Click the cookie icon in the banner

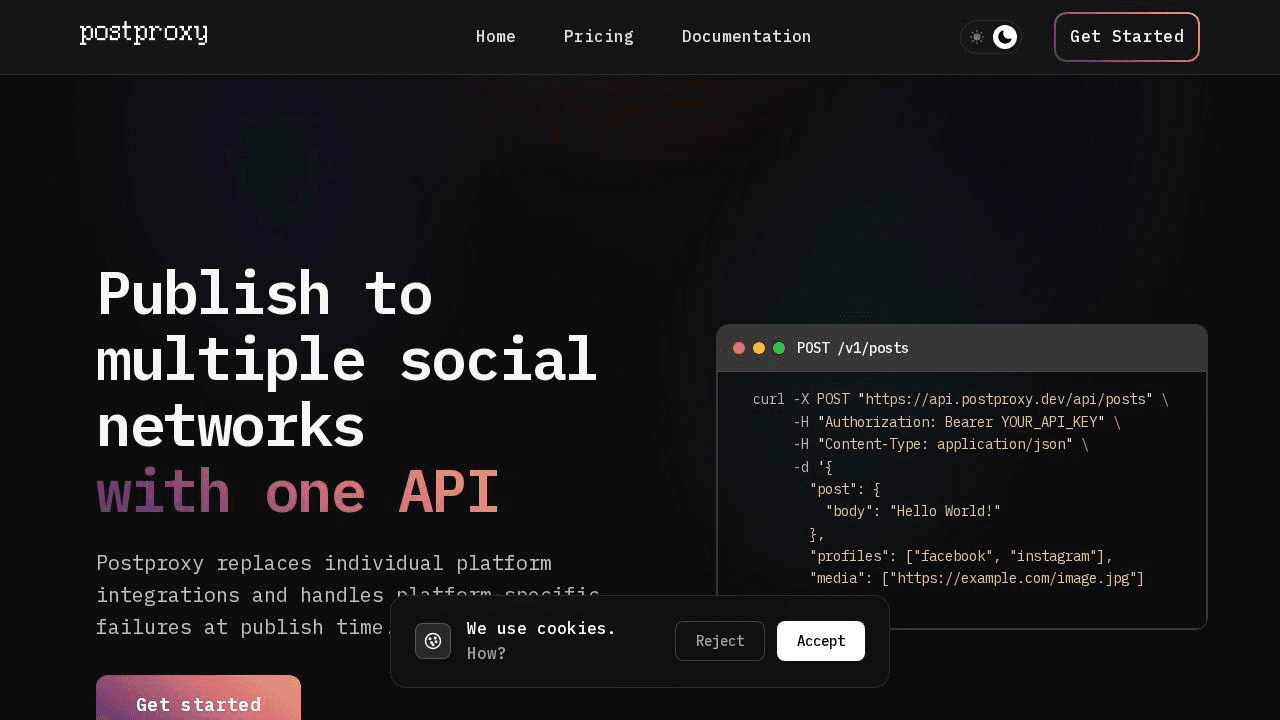pos(433,641)
